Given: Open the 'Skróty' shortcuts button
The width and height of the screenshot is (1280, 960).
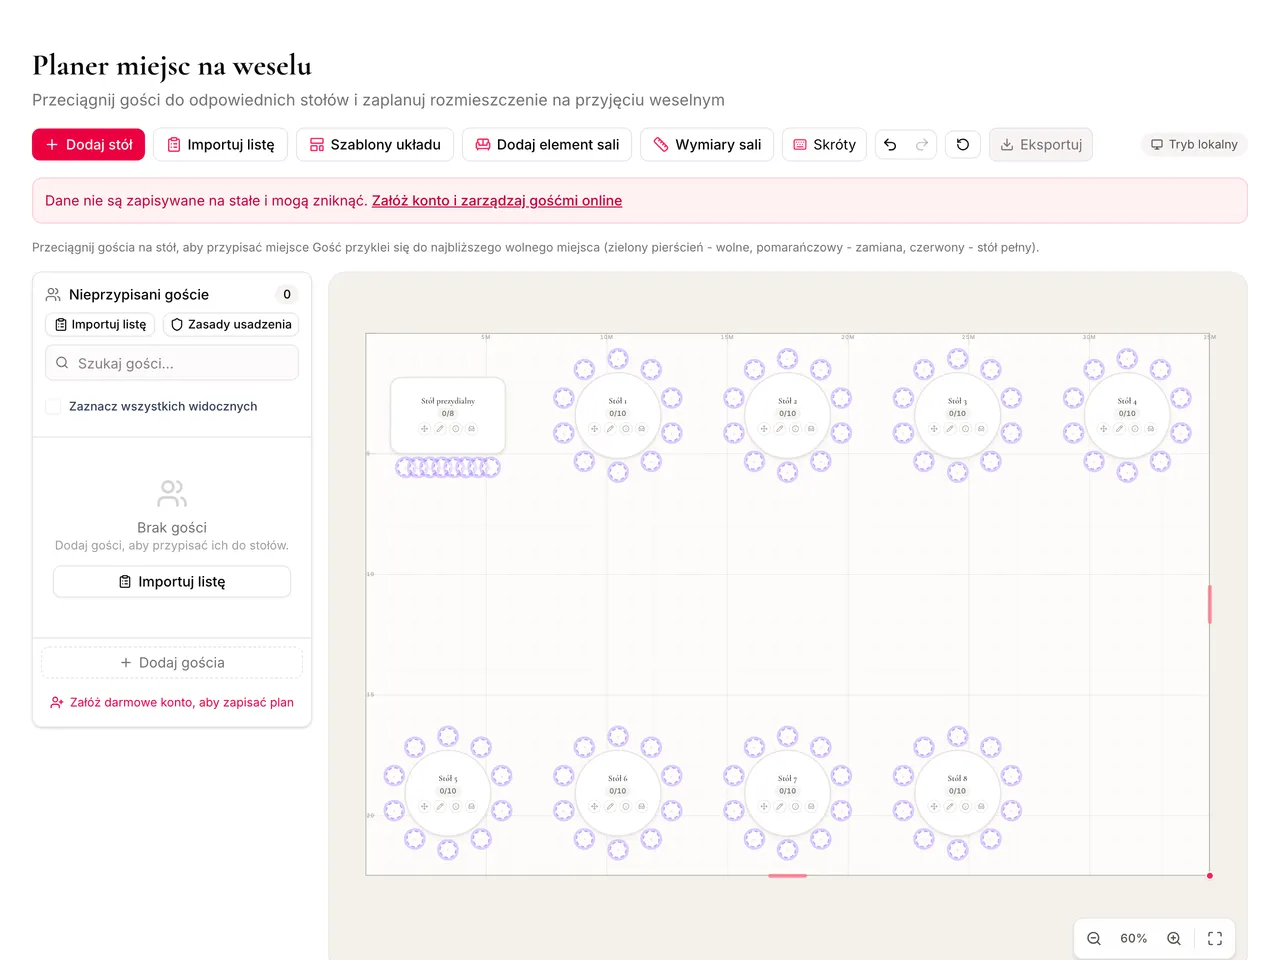Looking at the screenshot, I should 825,145.
